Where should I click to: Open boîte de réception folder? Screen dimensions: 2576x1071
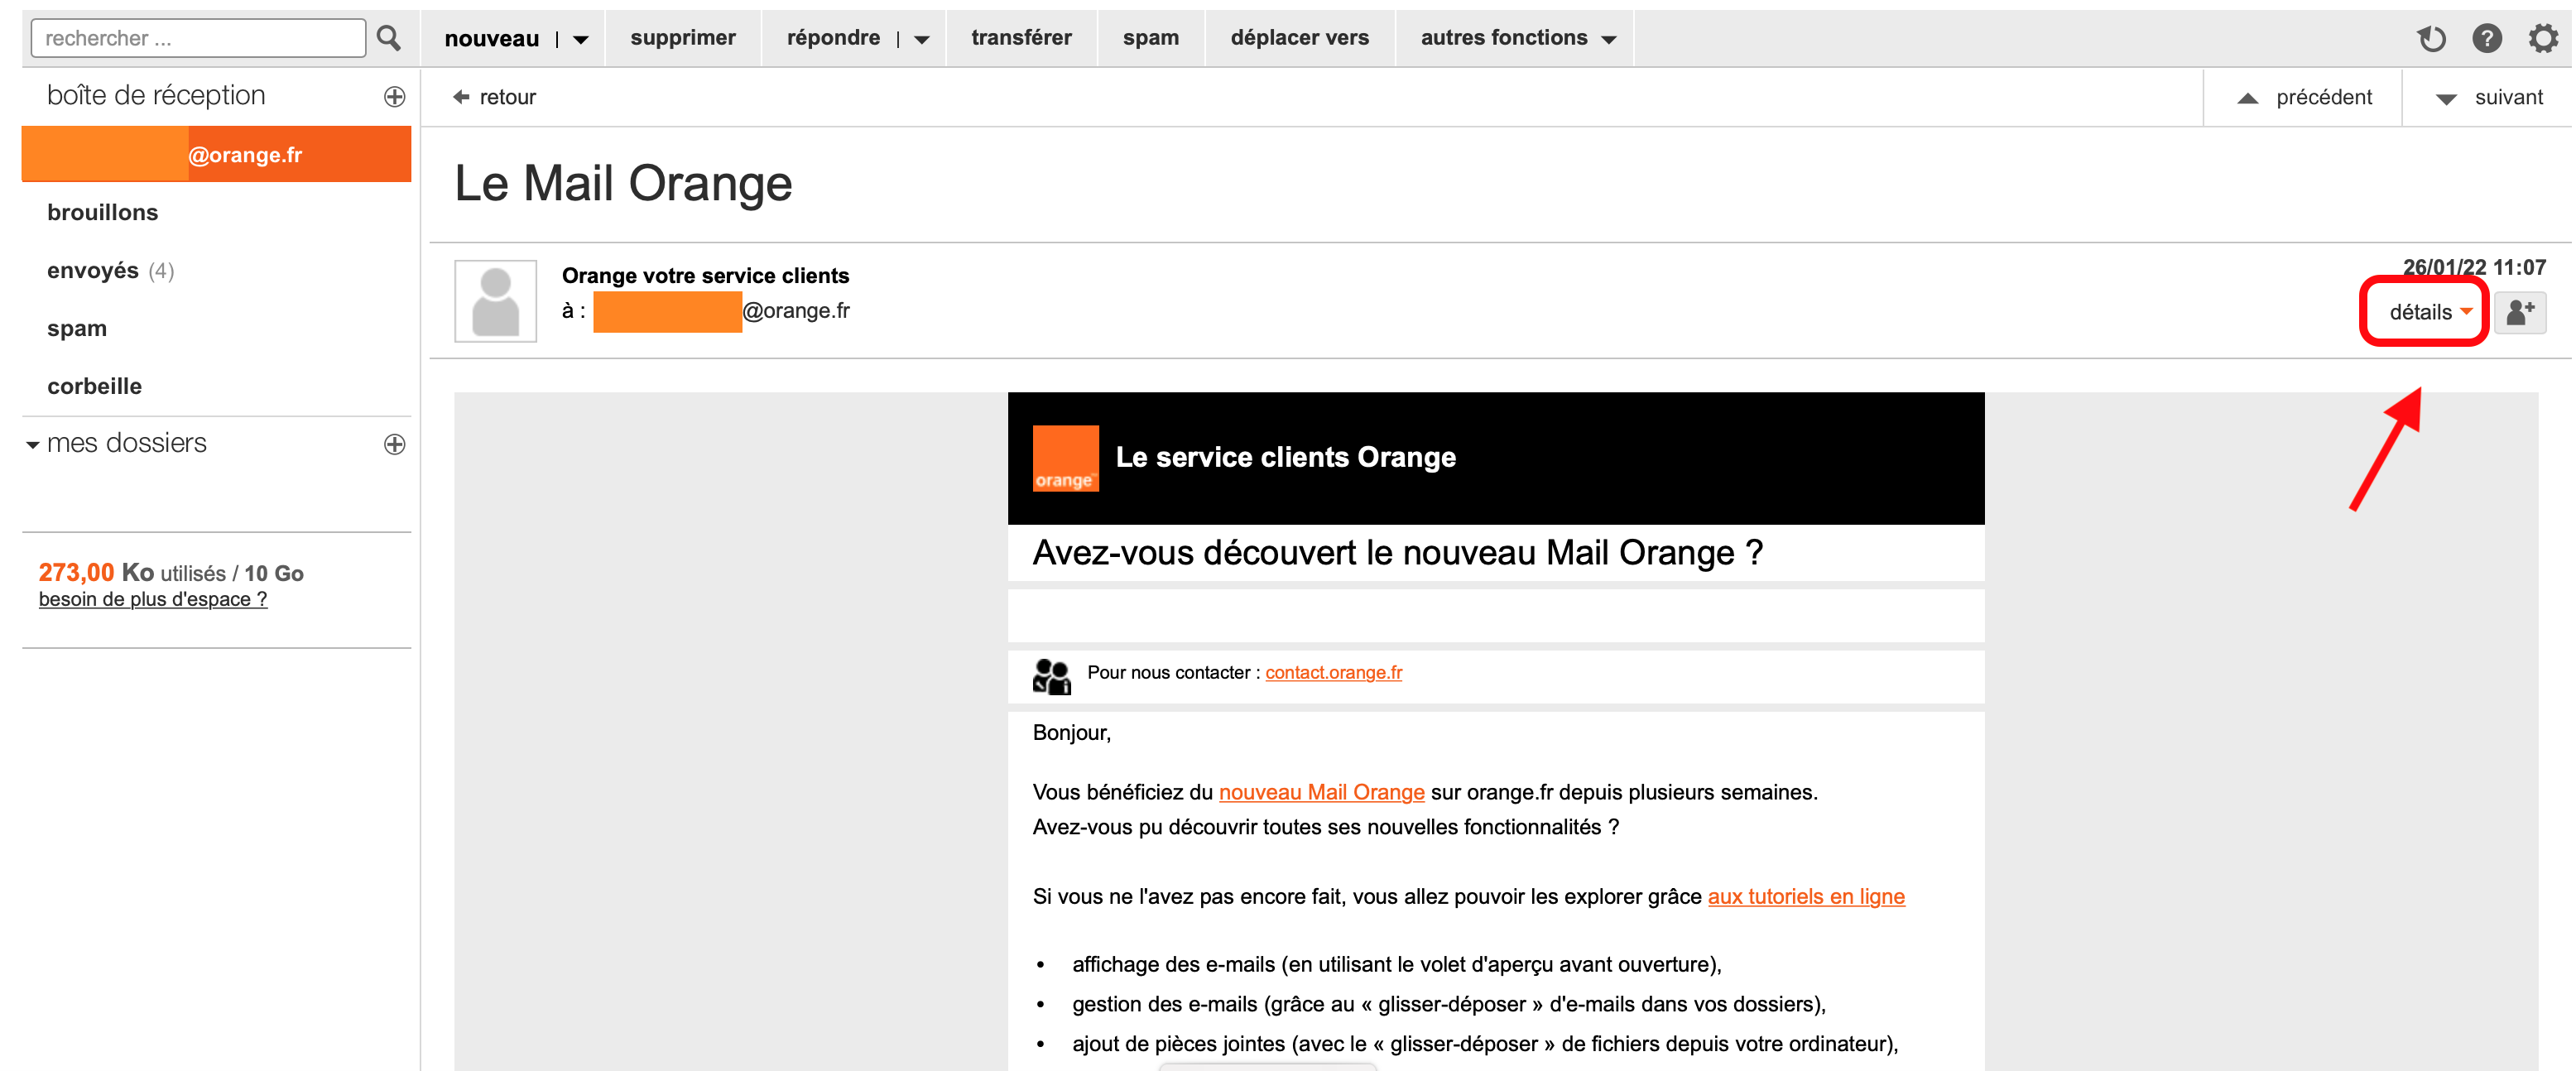[156, 95]
